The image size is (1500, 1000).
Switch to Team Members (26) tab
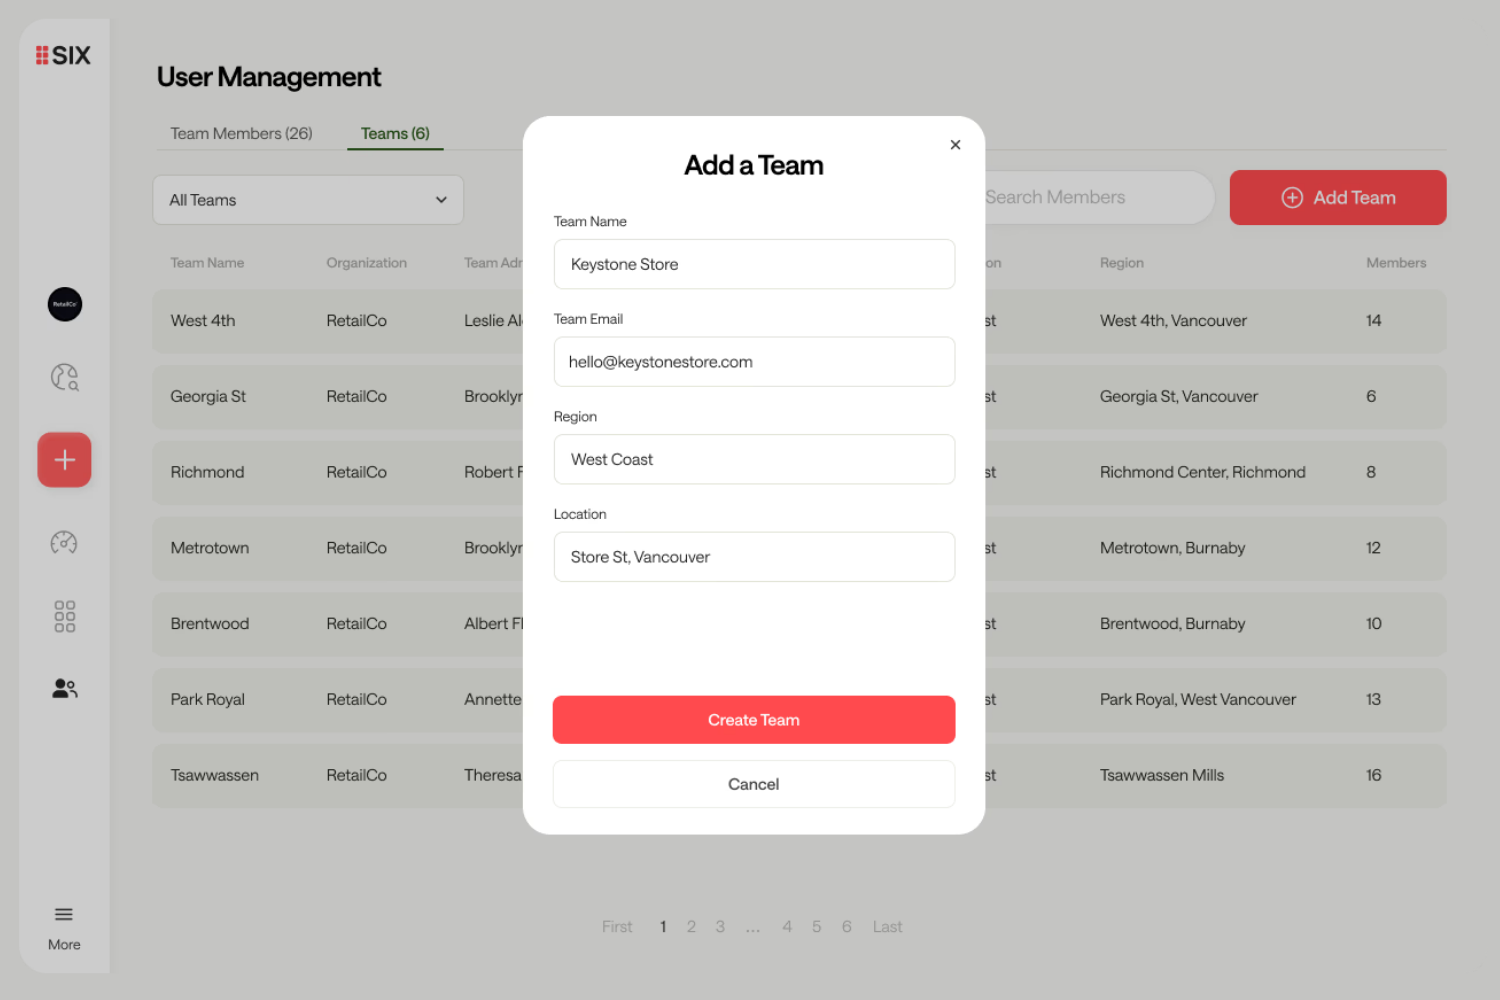point(241,133)
